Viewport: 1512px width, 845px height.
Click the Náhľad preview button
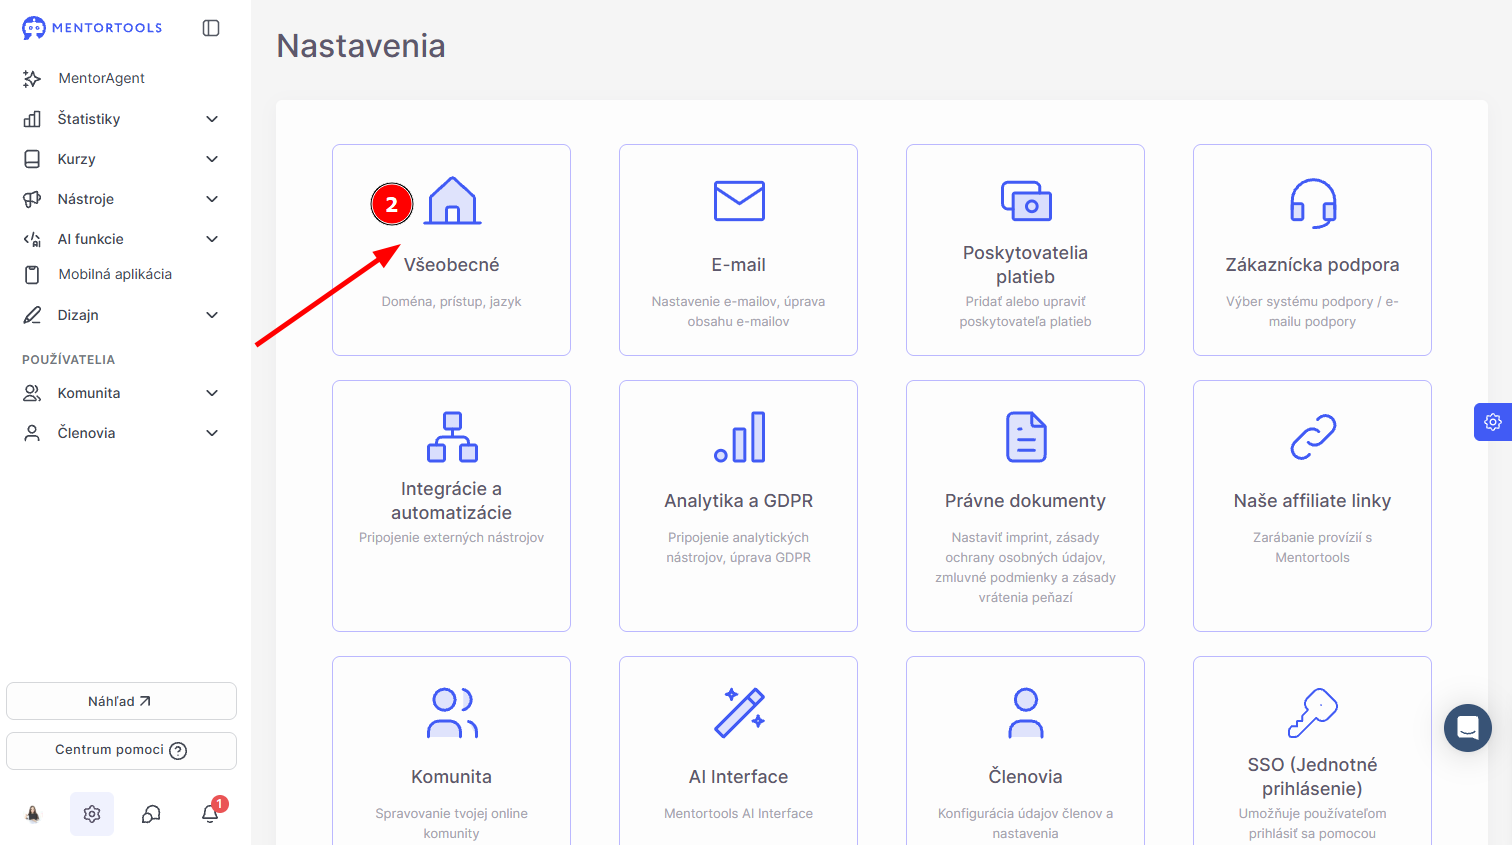click(121, 701)
